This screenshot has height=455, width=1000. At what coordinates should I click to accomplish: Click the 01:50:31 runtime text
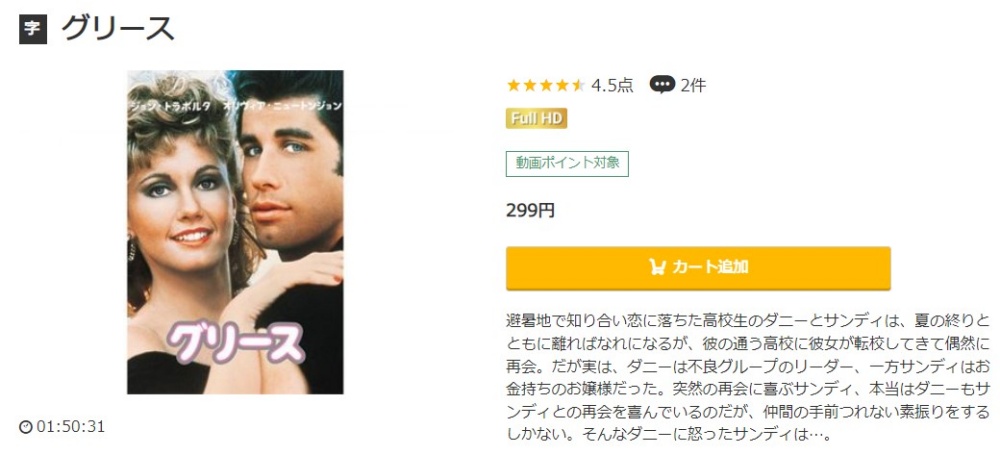tap(70, 427)
